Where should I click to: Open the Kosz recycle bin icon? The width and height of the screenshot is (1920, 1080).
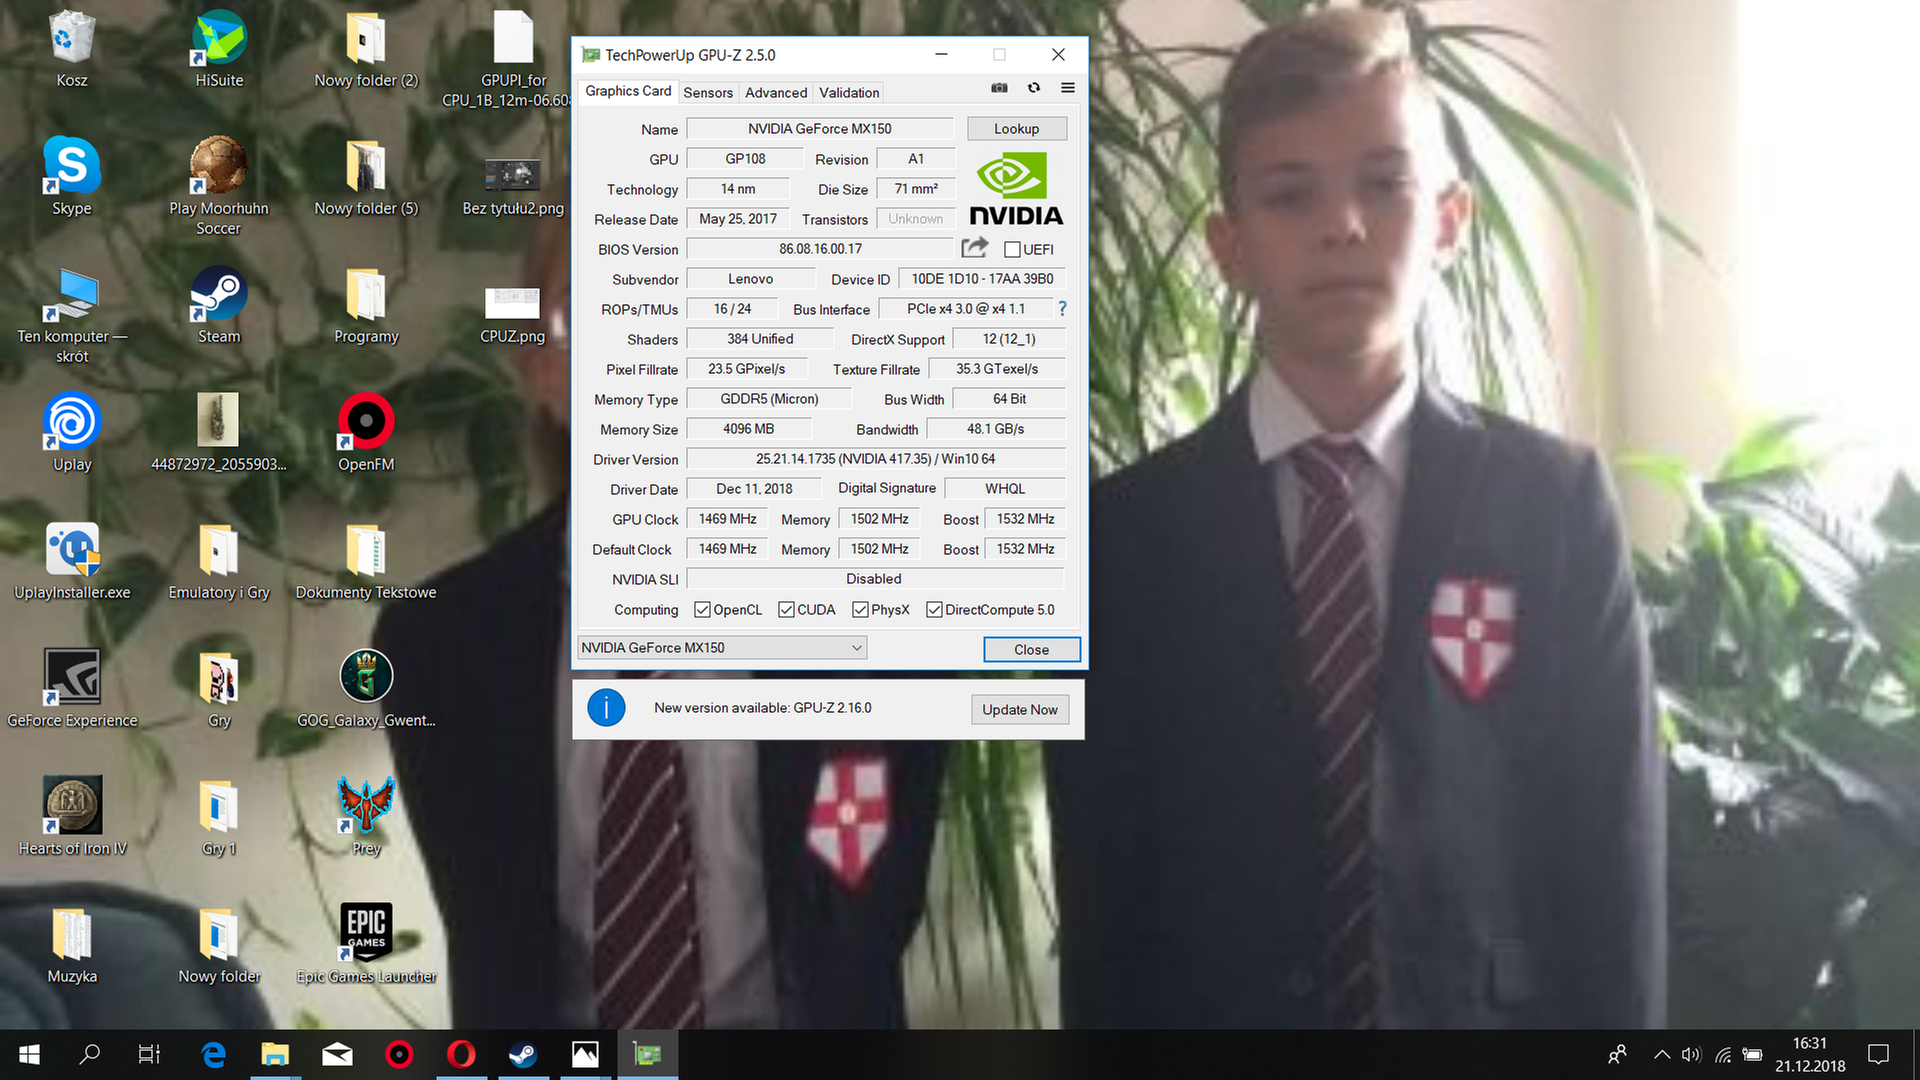pos(72,50)
